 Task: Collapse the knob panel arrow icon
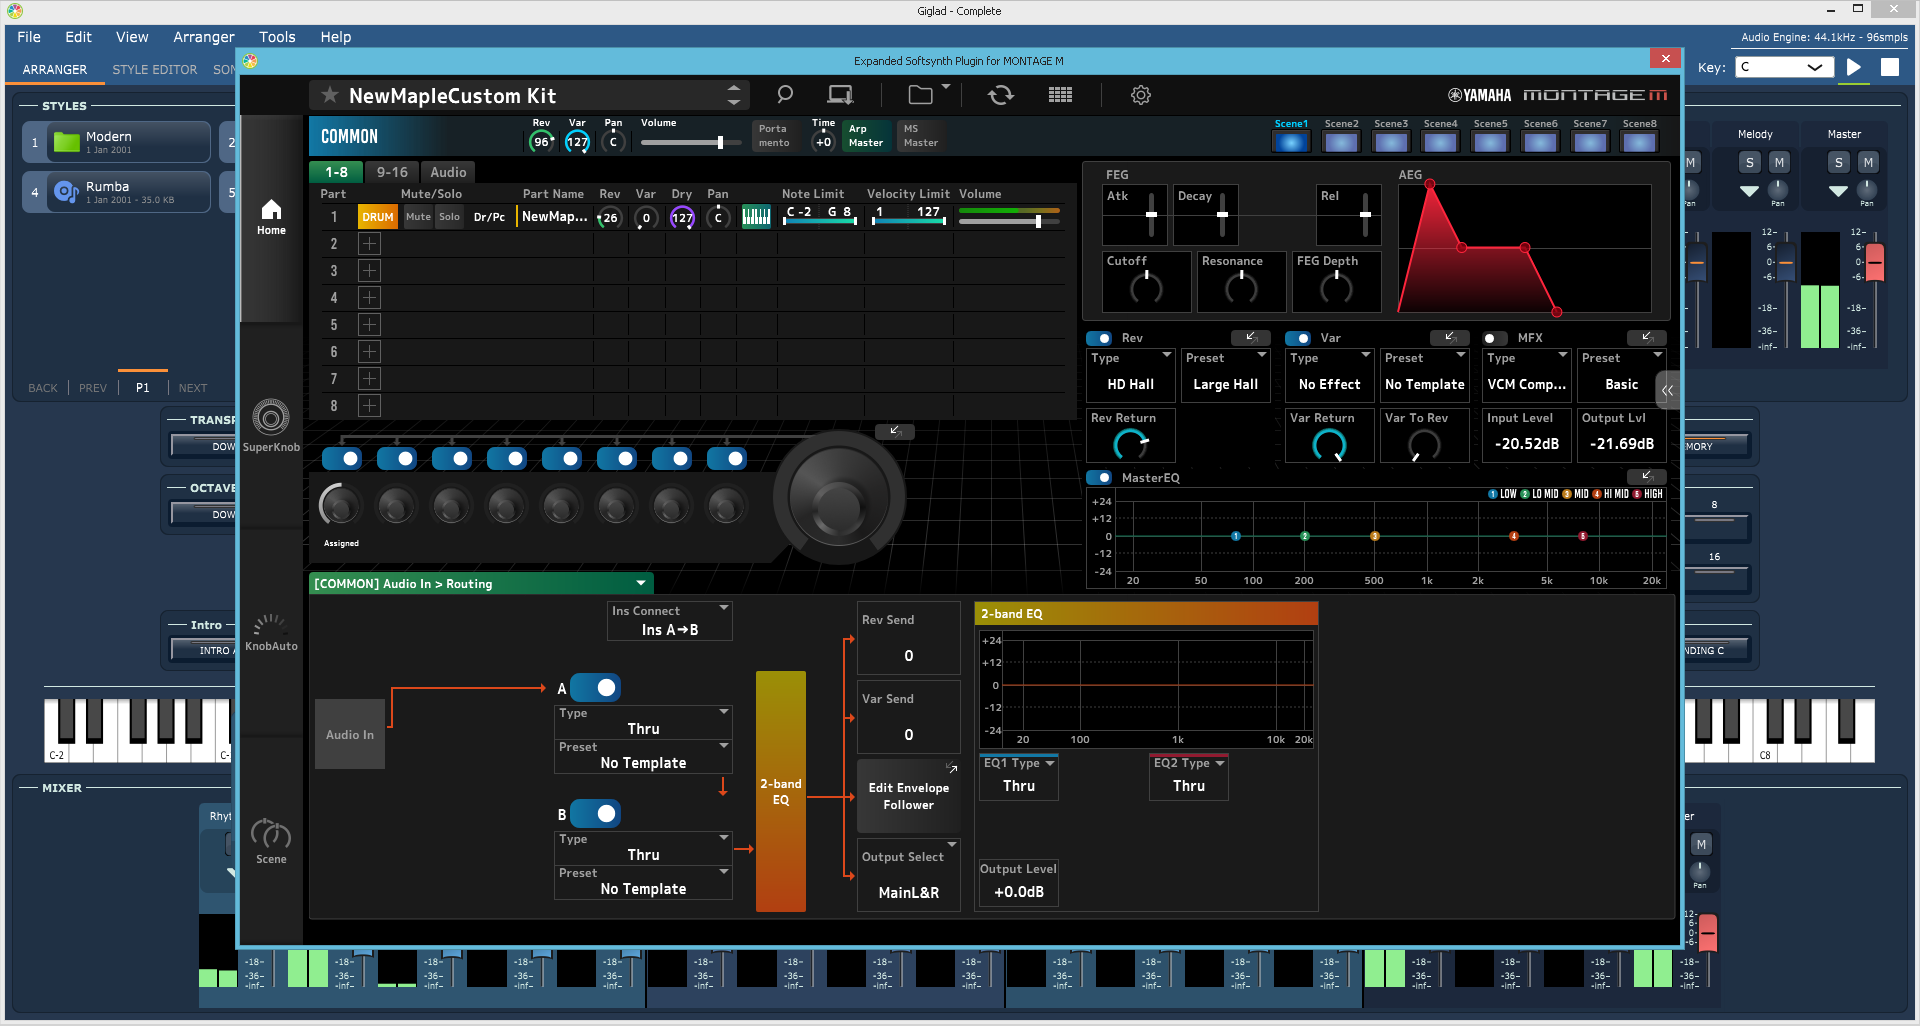[x=895, y=431]
